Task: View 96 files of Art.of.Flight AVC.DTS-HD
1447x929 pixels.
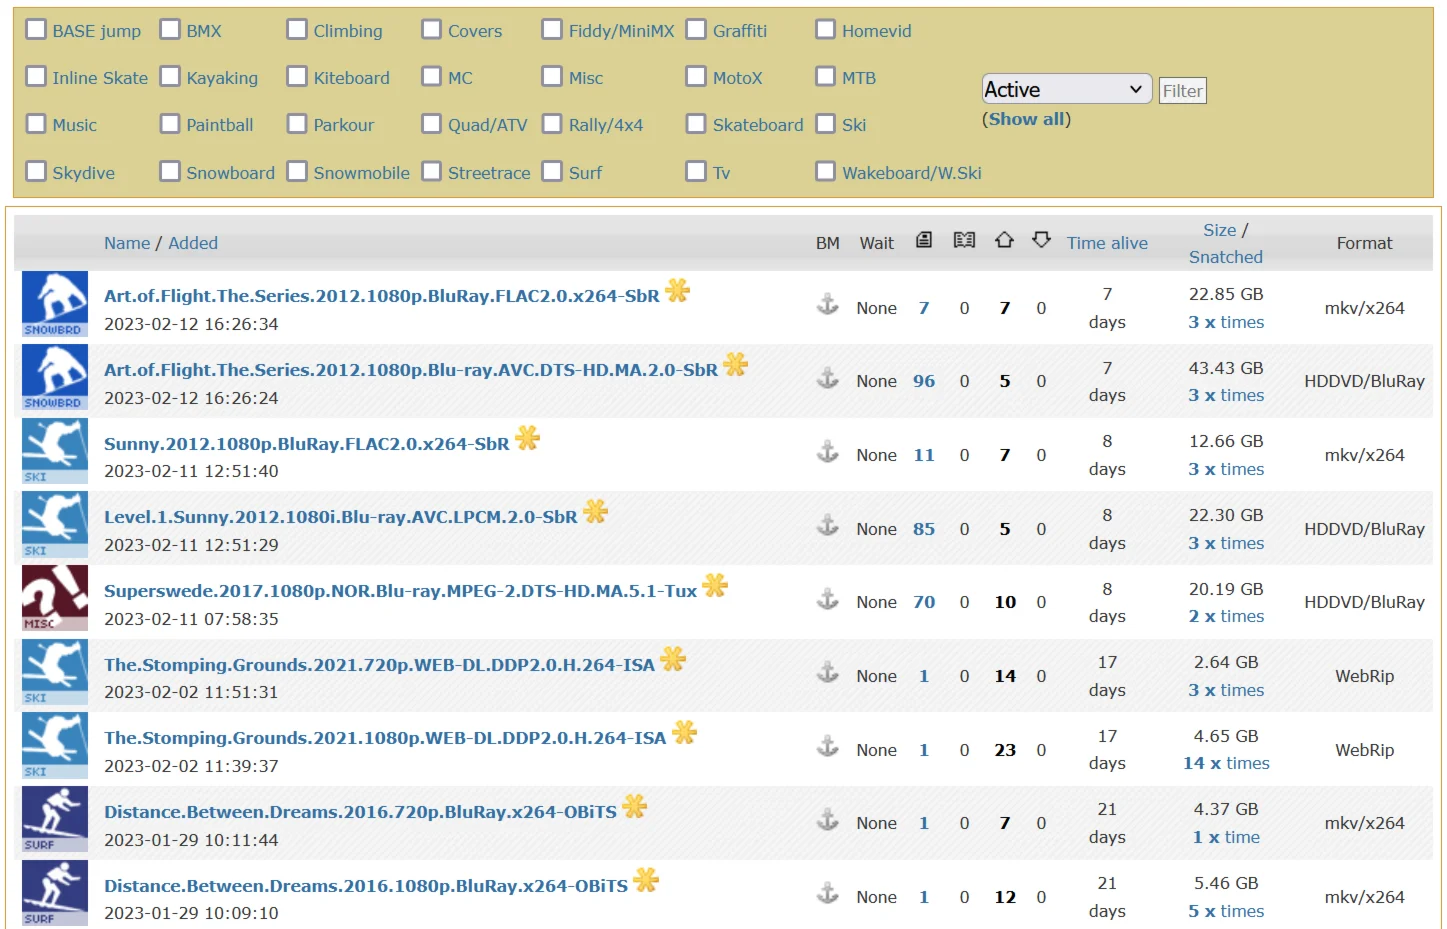Action: click(924, 381)
